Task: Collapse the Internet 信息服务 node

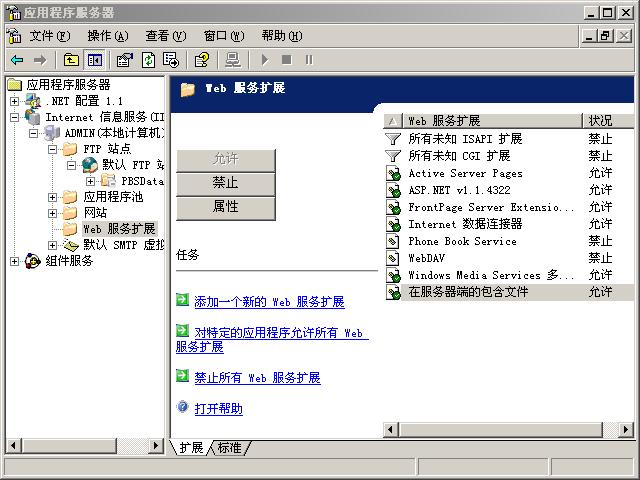Action: [x=14, y=117]
